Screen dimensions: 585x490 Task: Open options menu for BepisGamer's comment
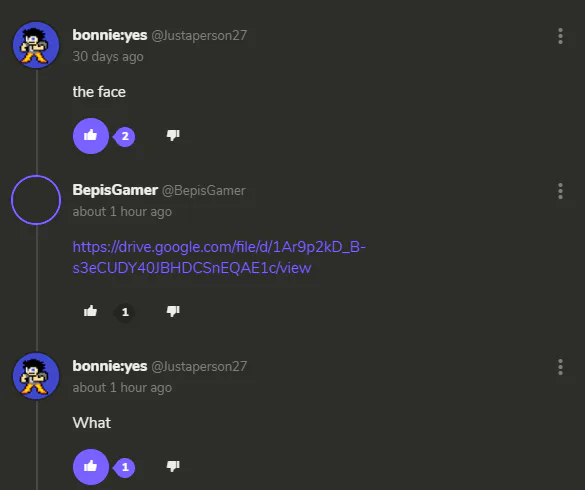point(560,191)
